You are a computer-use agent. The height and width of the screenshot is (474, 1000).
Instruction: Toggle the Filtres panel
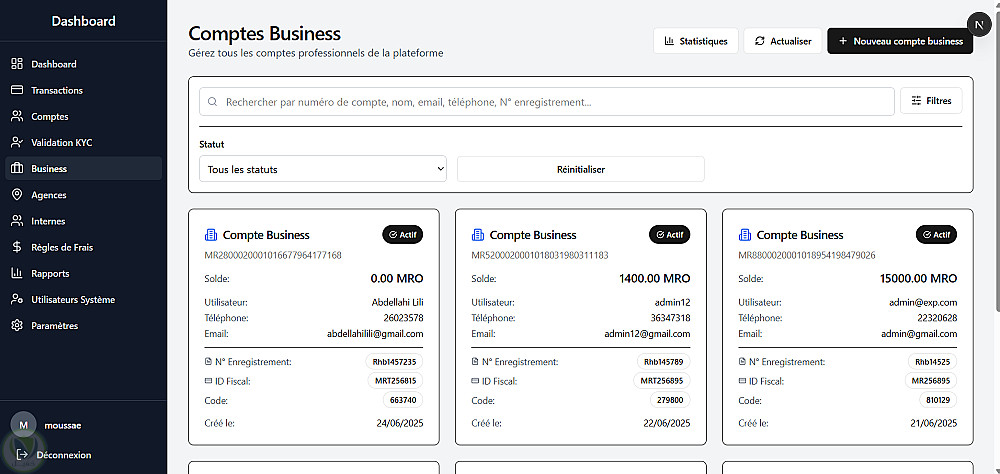931,101
